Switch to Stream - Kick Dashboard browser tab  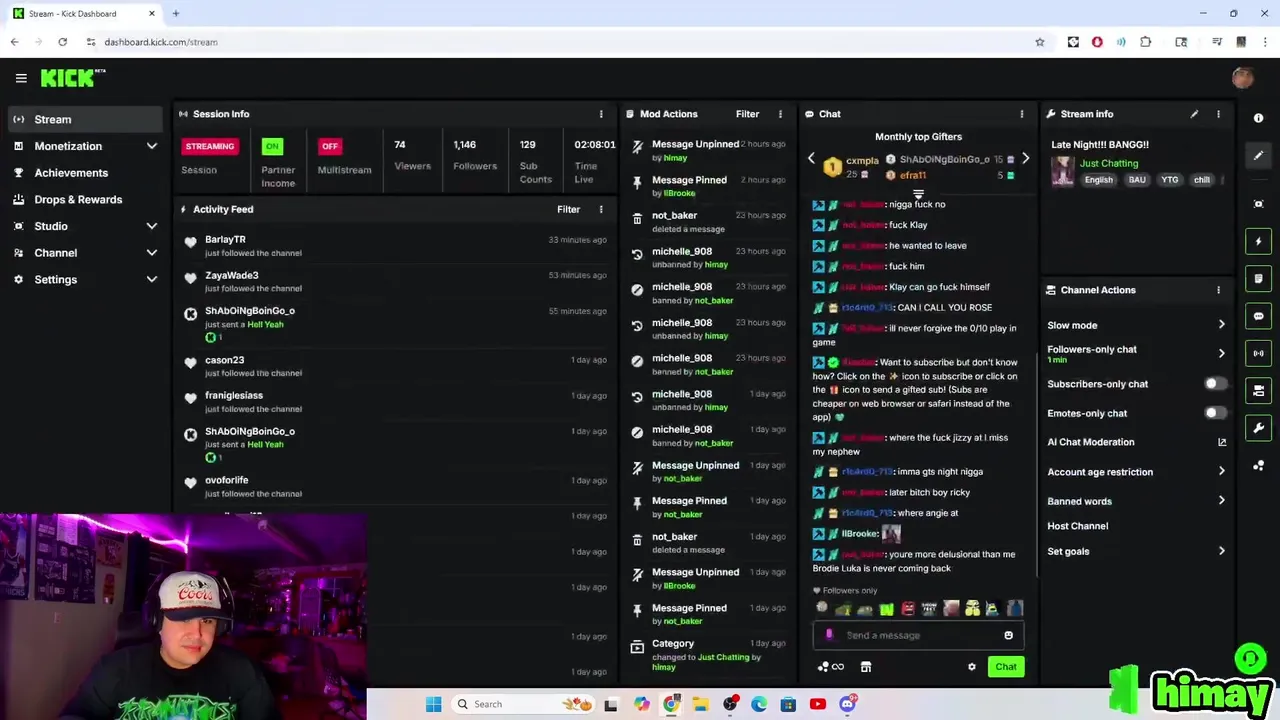[82, 14]
